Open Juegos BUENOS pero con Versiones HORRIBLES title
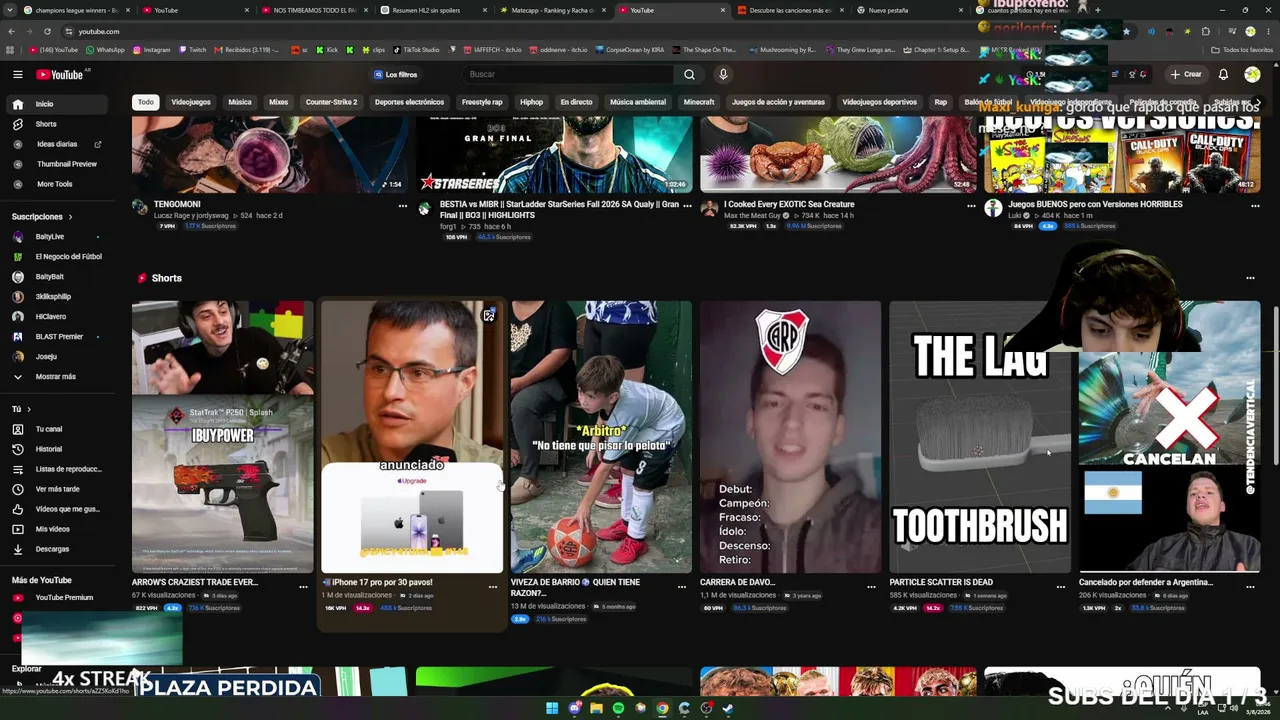 pos(1095,204)
